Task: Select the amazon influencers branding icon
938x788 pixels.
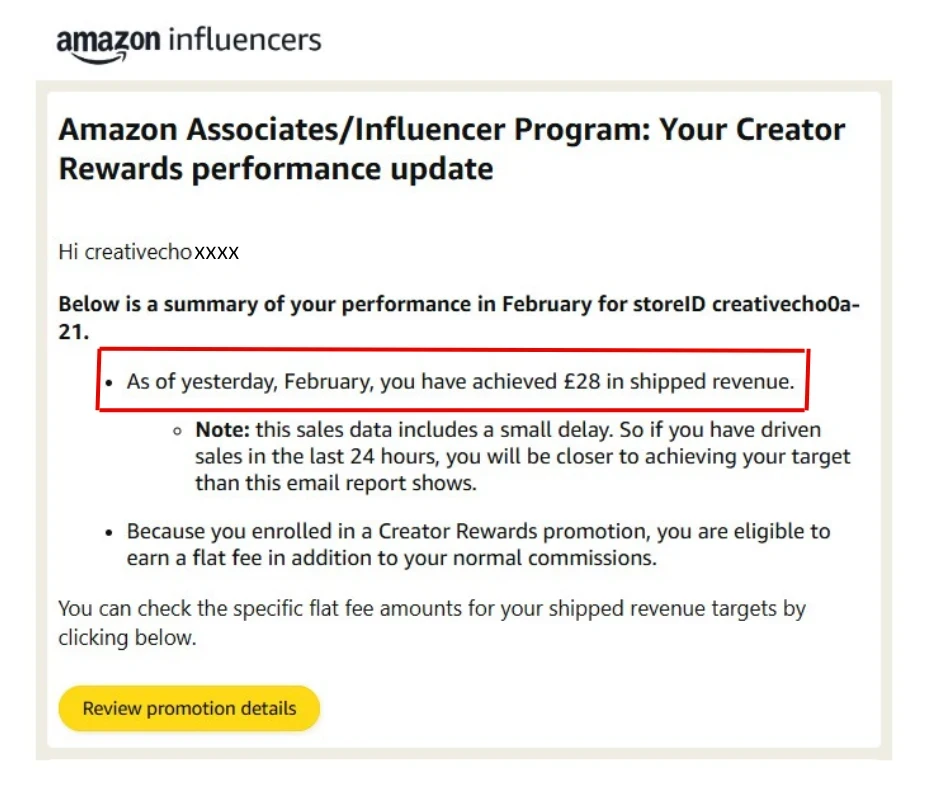Action: [x=190, y=40]
